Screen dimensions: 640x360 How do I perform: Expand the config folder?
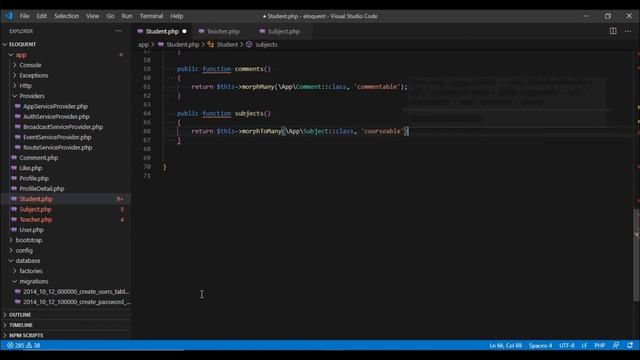click(24, 250)
